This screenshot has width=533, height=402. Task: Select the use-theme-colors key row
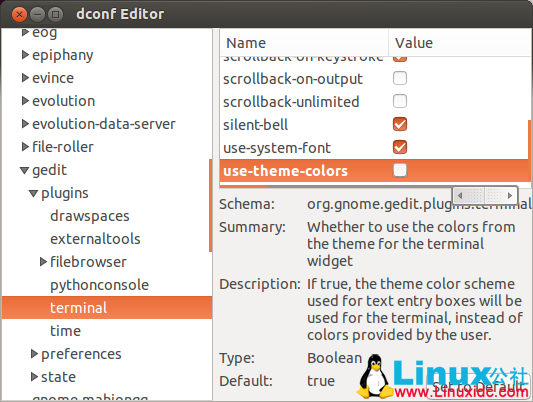pos(375,171)
